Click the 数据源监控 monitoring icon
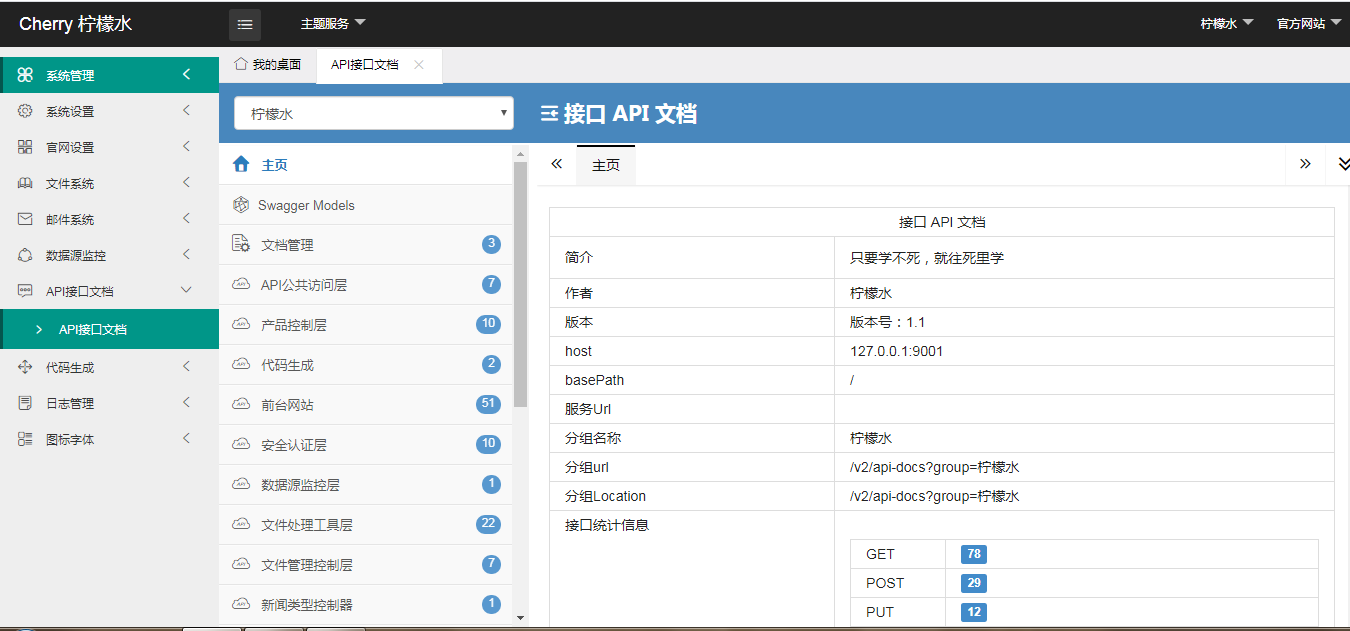Screen dimensions: 1350x631 (24, 255)
